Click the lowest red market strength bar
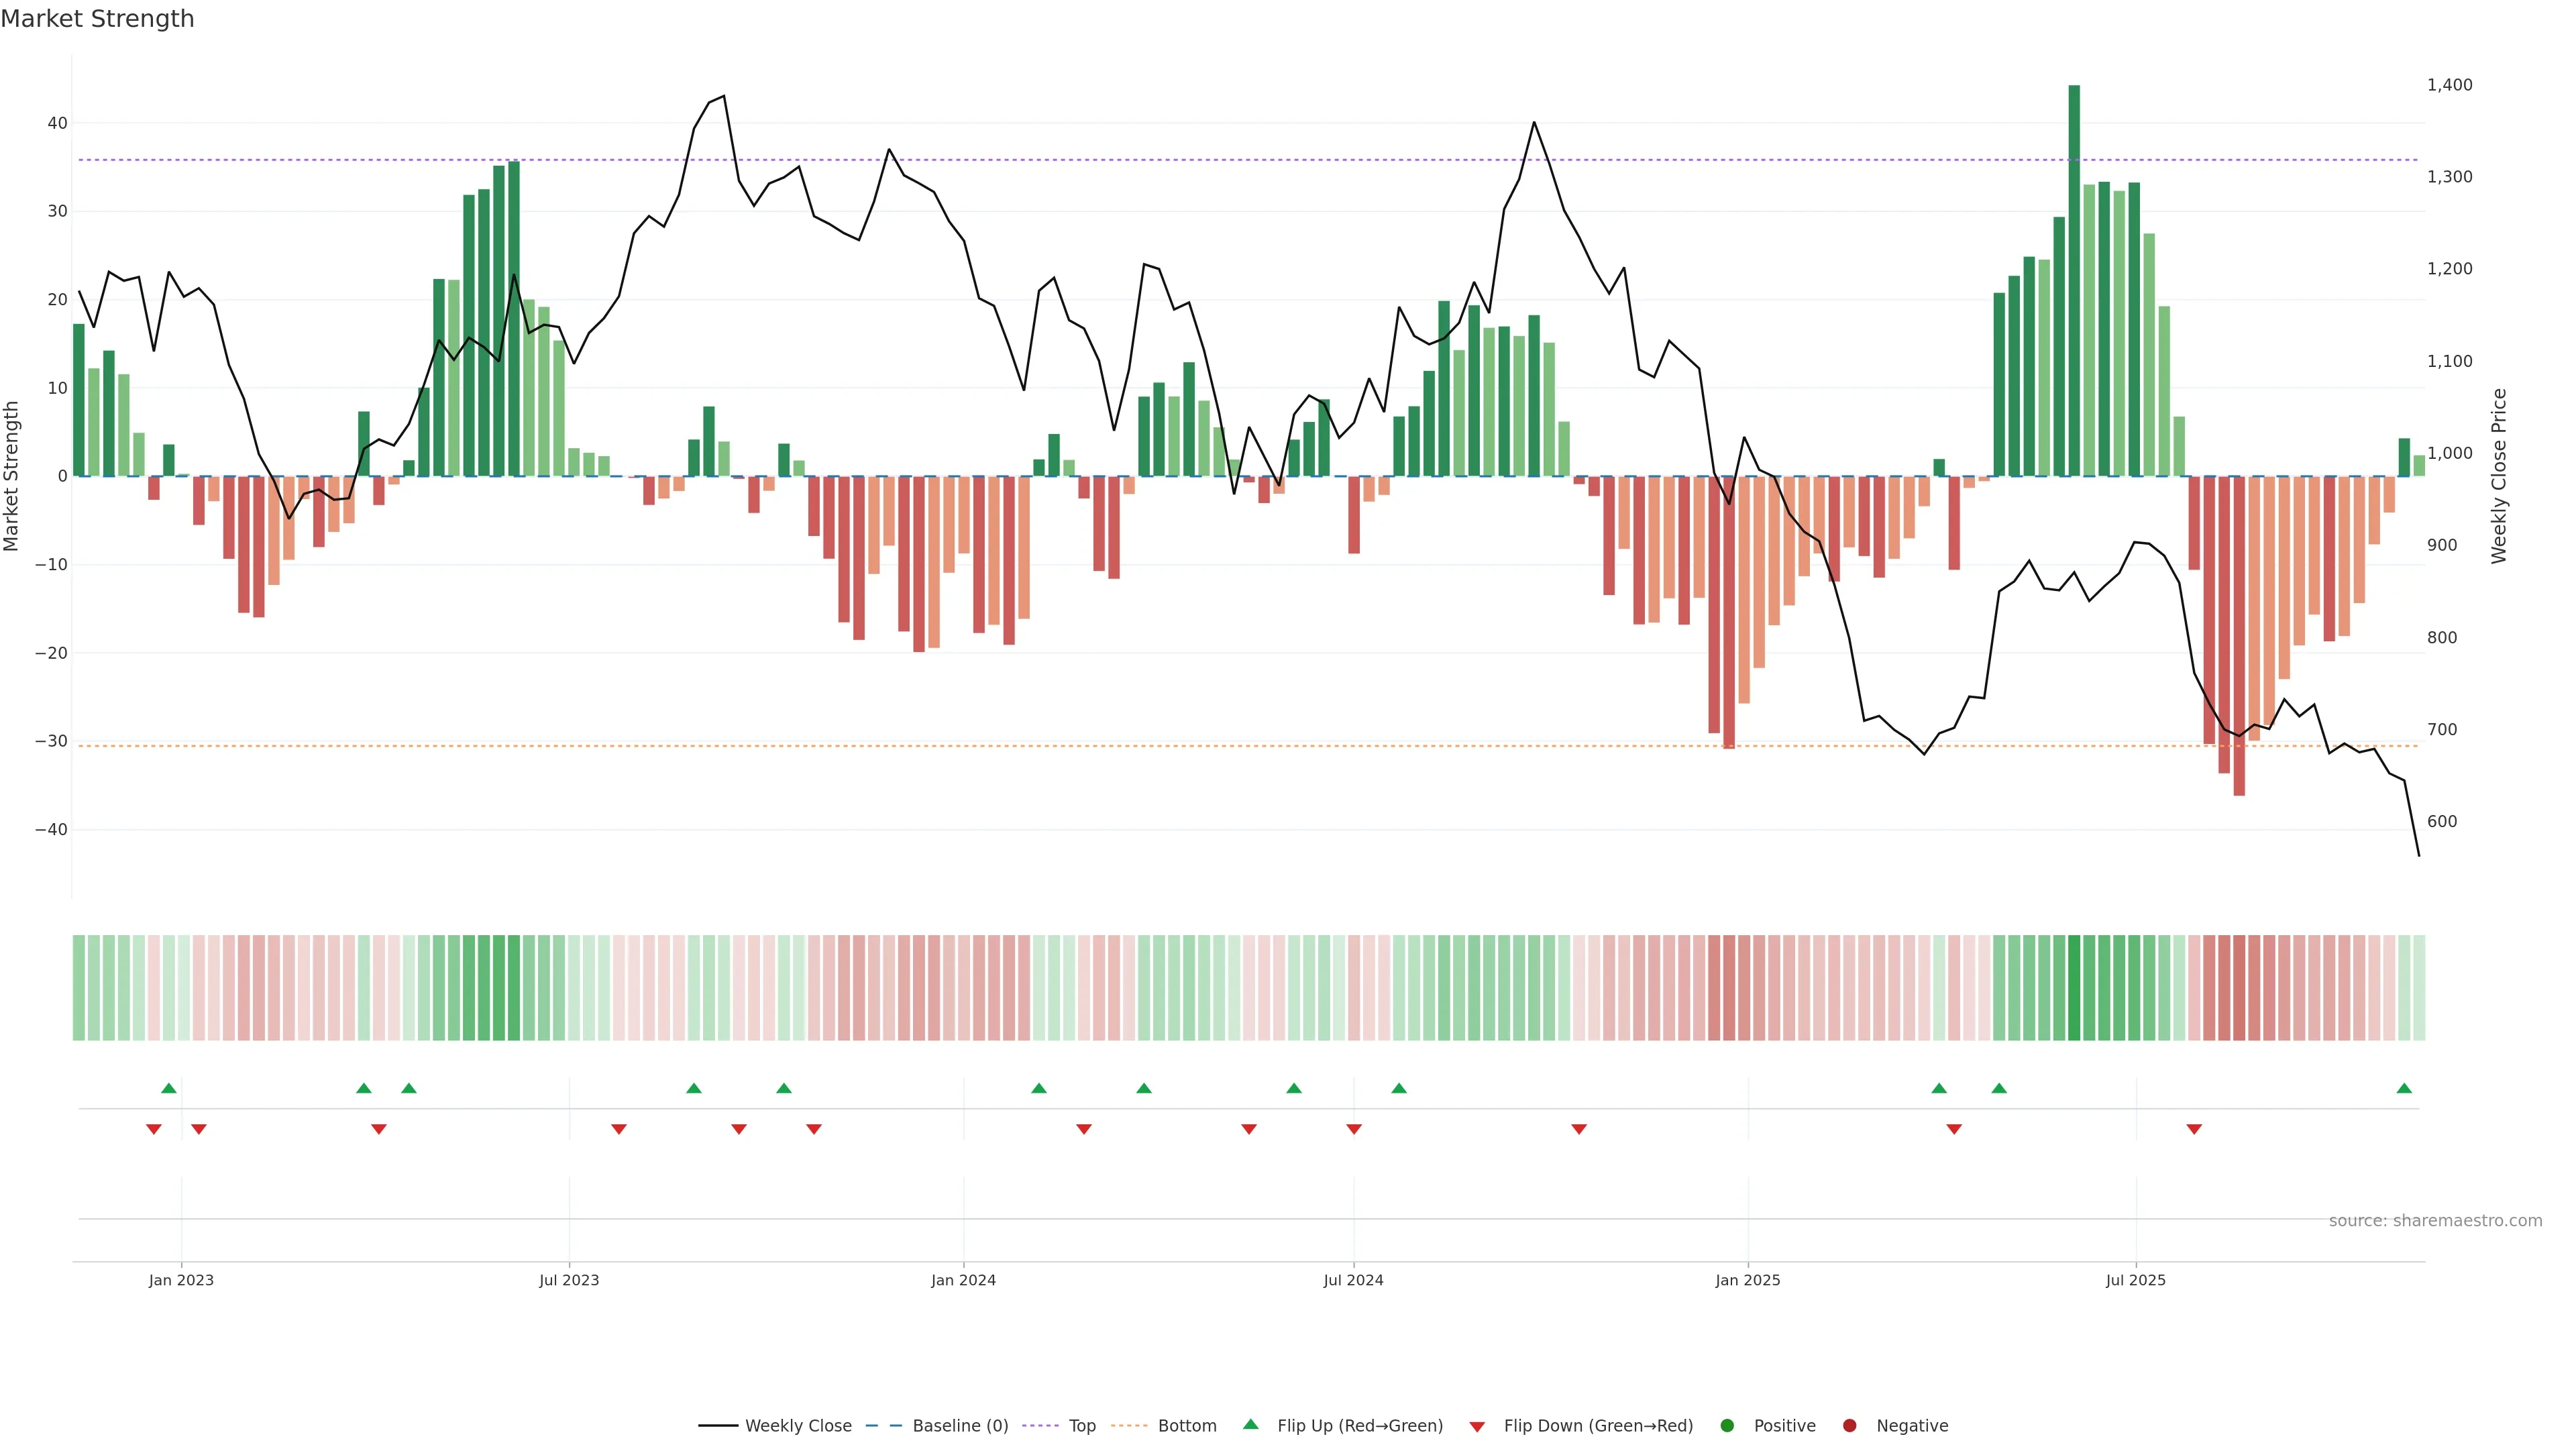This screenshot has height=1449, width=2576. coord(2239,635)
